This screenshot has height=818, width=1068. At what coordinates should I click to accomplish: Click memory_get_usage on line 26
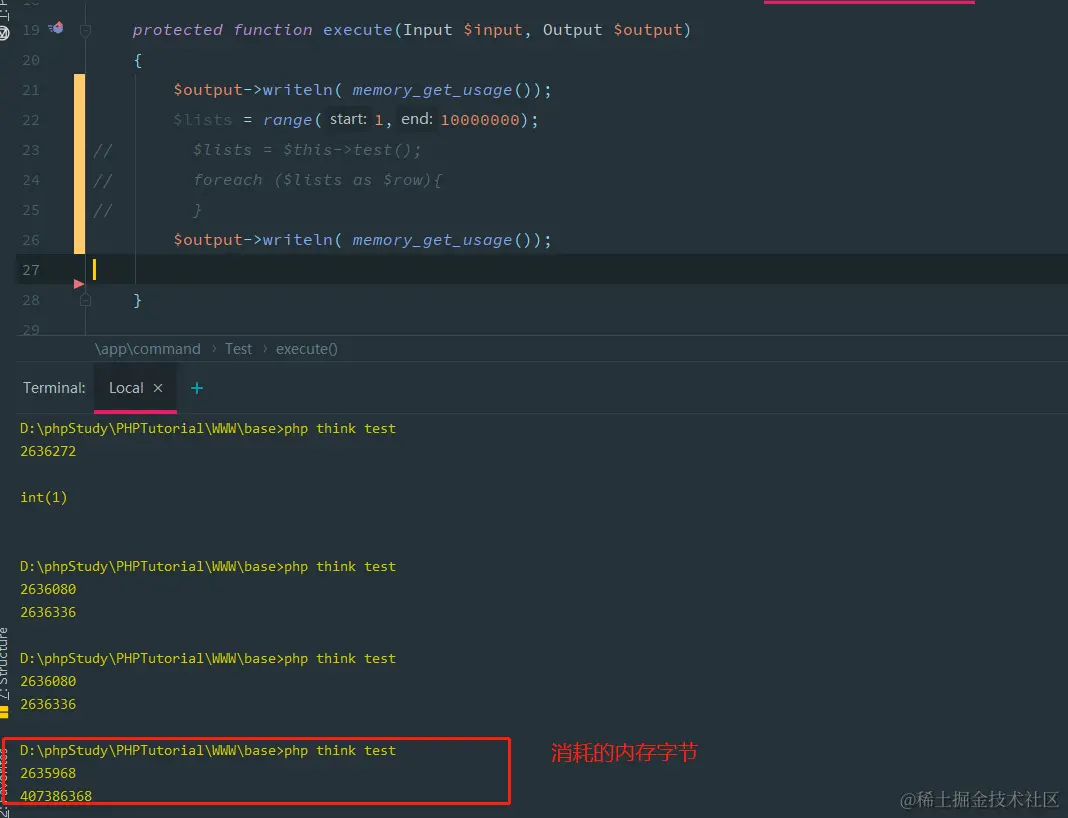(432, 240)
